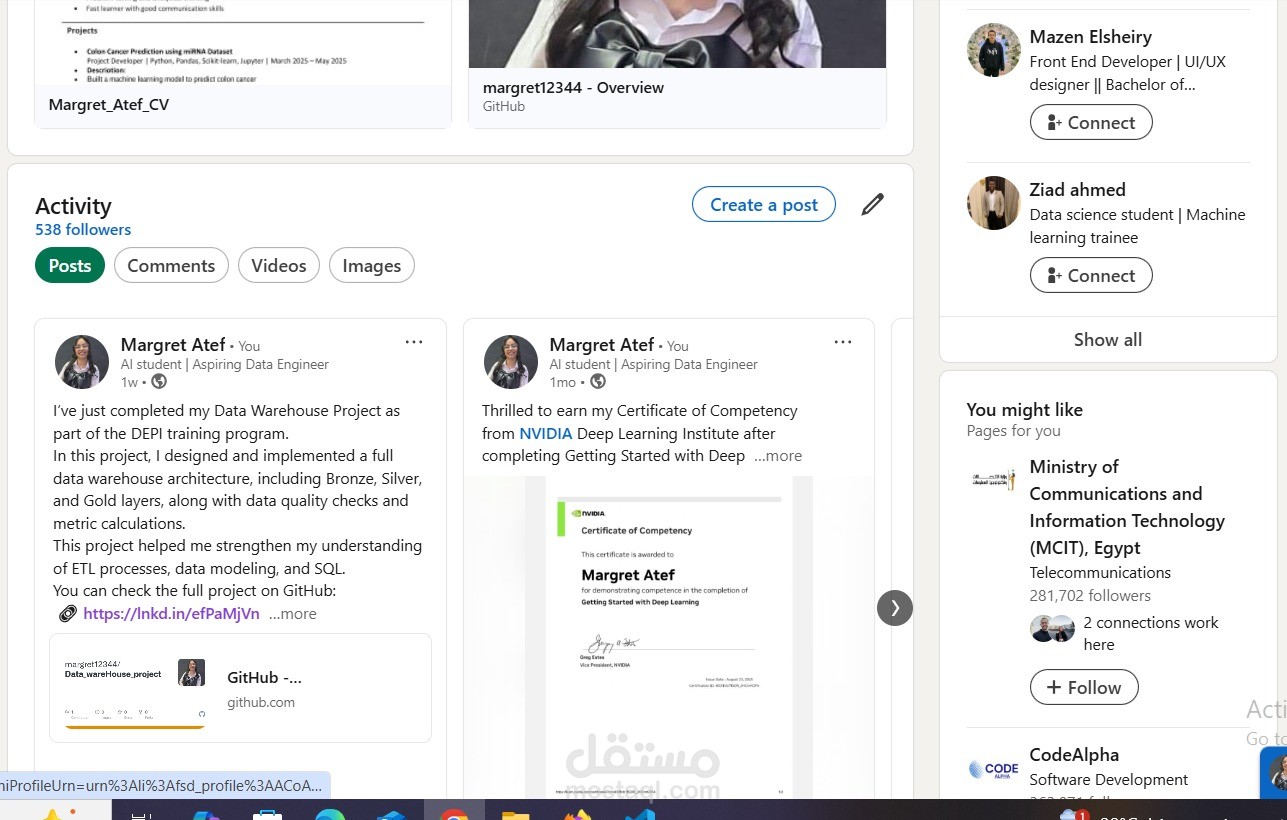Open Mazen Elsheiry's profile photo
Image resolution: width=1287 pixels, height=820 pixels.
pyautogui.click(x=994, y=50)
